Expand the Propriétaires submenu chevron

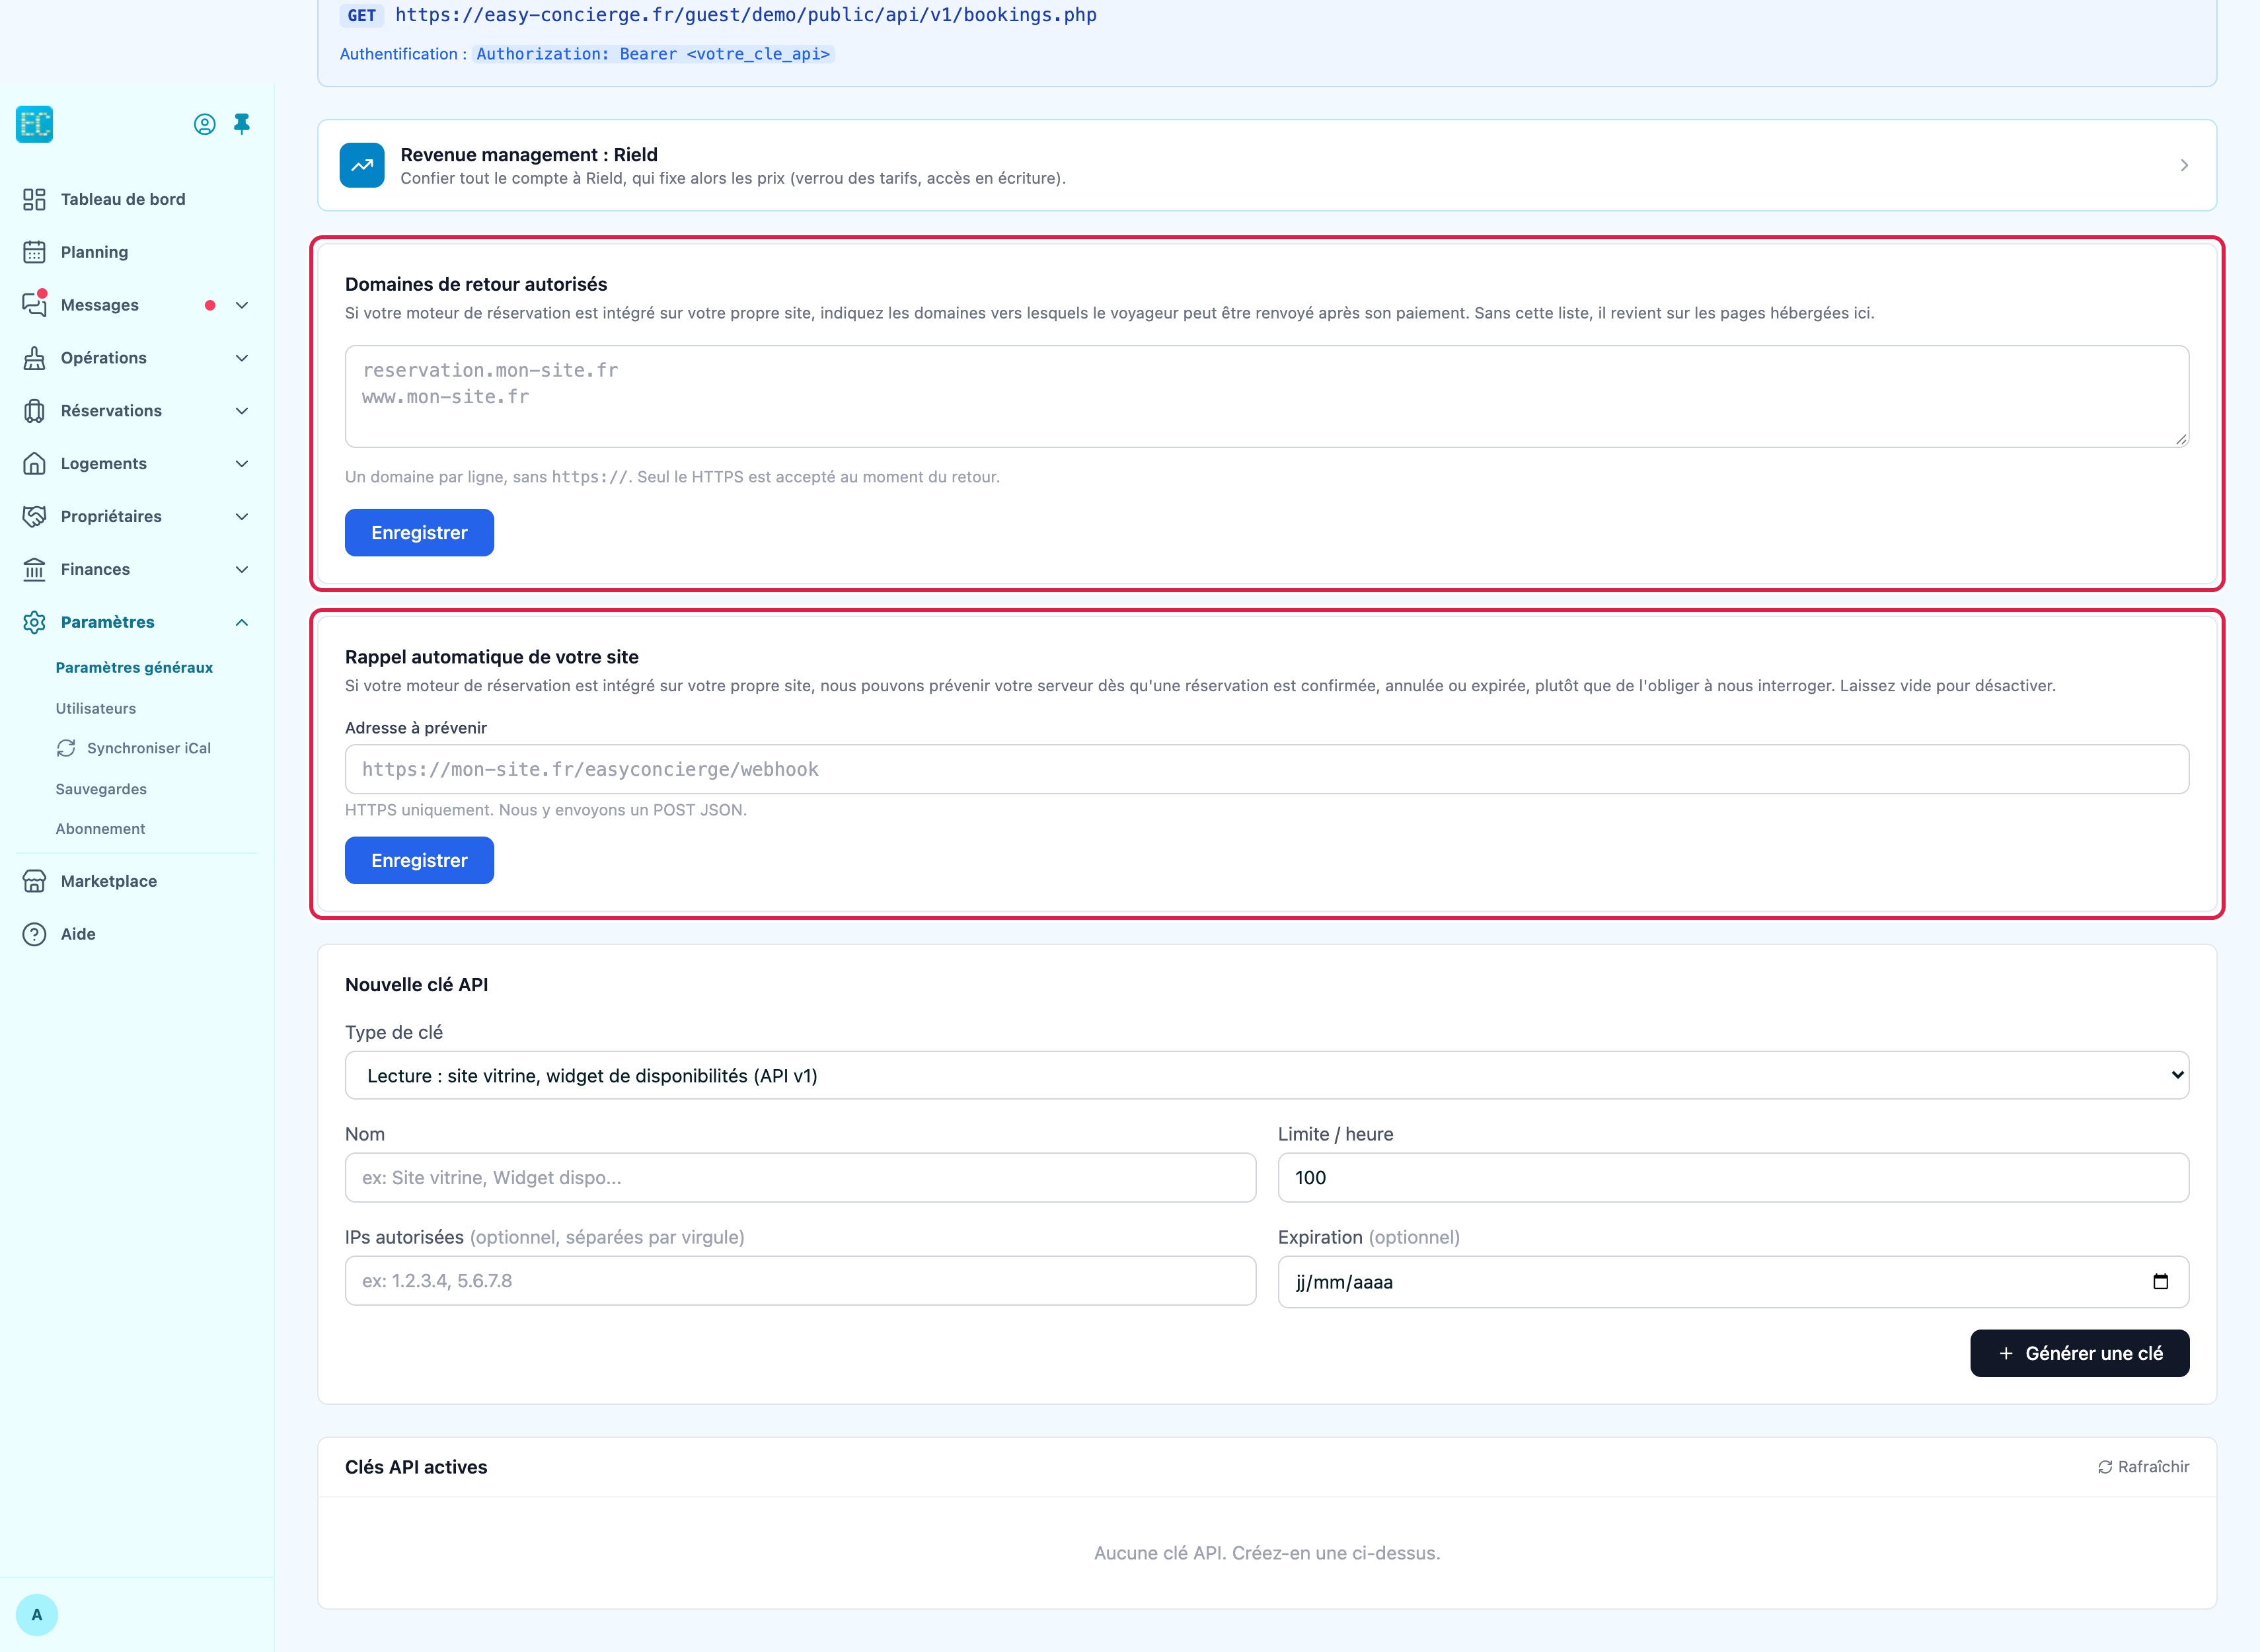click(x=242, y=516)
